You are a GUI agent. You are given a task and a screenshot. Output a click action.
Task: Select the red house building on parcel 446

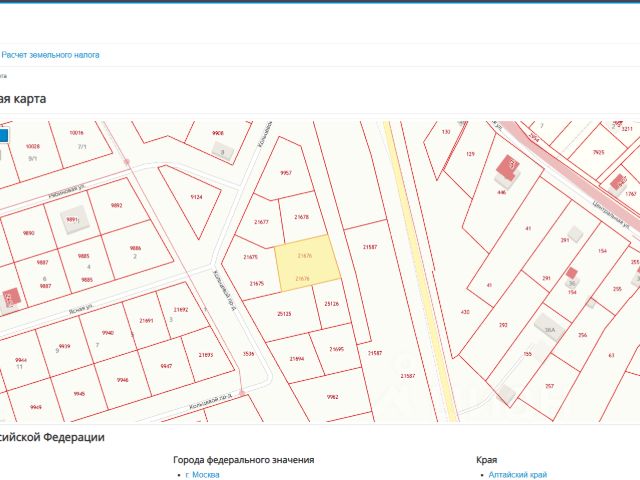pyautogui.click(x=508, y=167)
